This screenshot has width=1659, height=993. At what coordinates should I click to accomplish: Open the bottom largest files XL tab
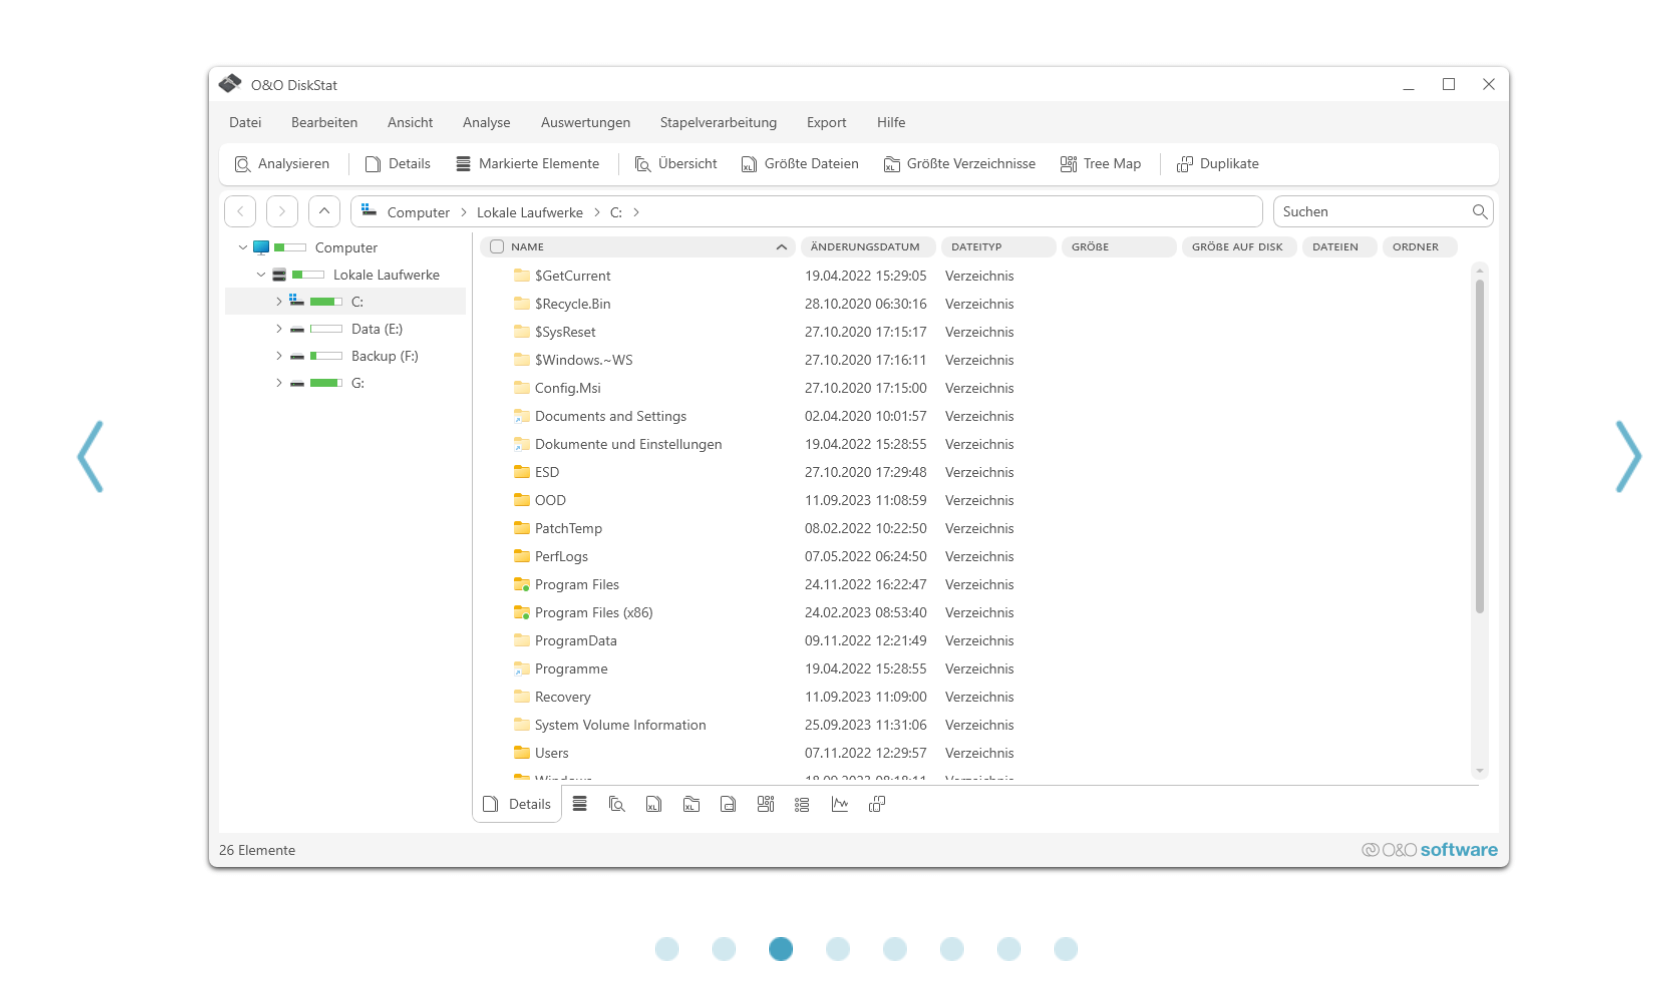point(653,804)
